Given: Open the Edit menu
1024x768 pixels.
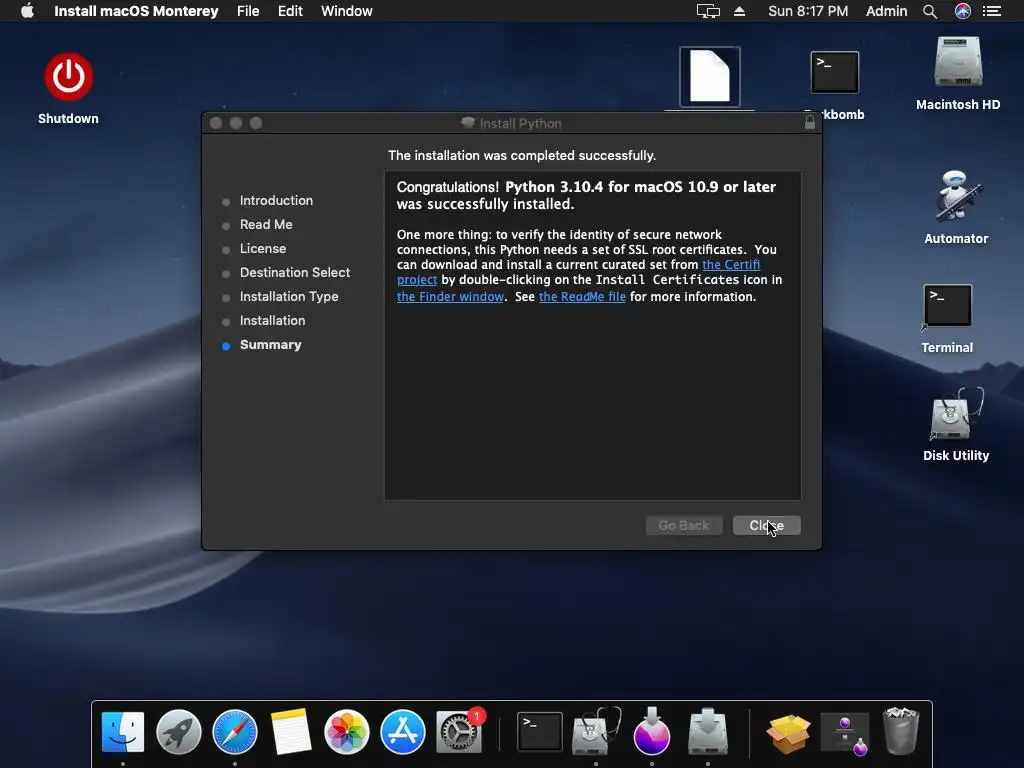Looking at the screenshot, I should (x=290, y=11).
